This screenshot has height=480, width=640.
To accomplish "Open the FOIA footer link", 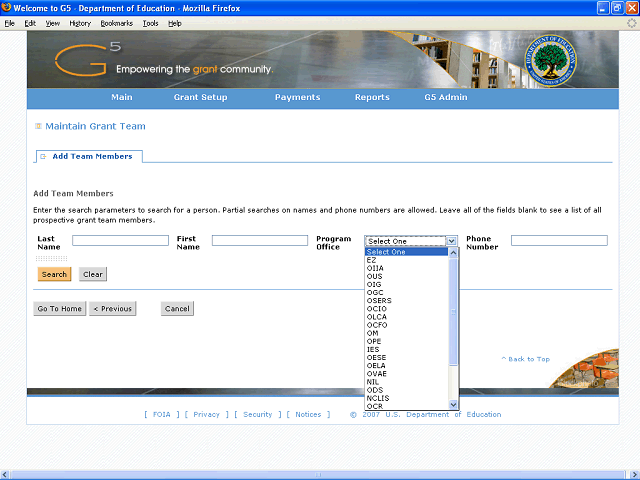I will 162,414.
